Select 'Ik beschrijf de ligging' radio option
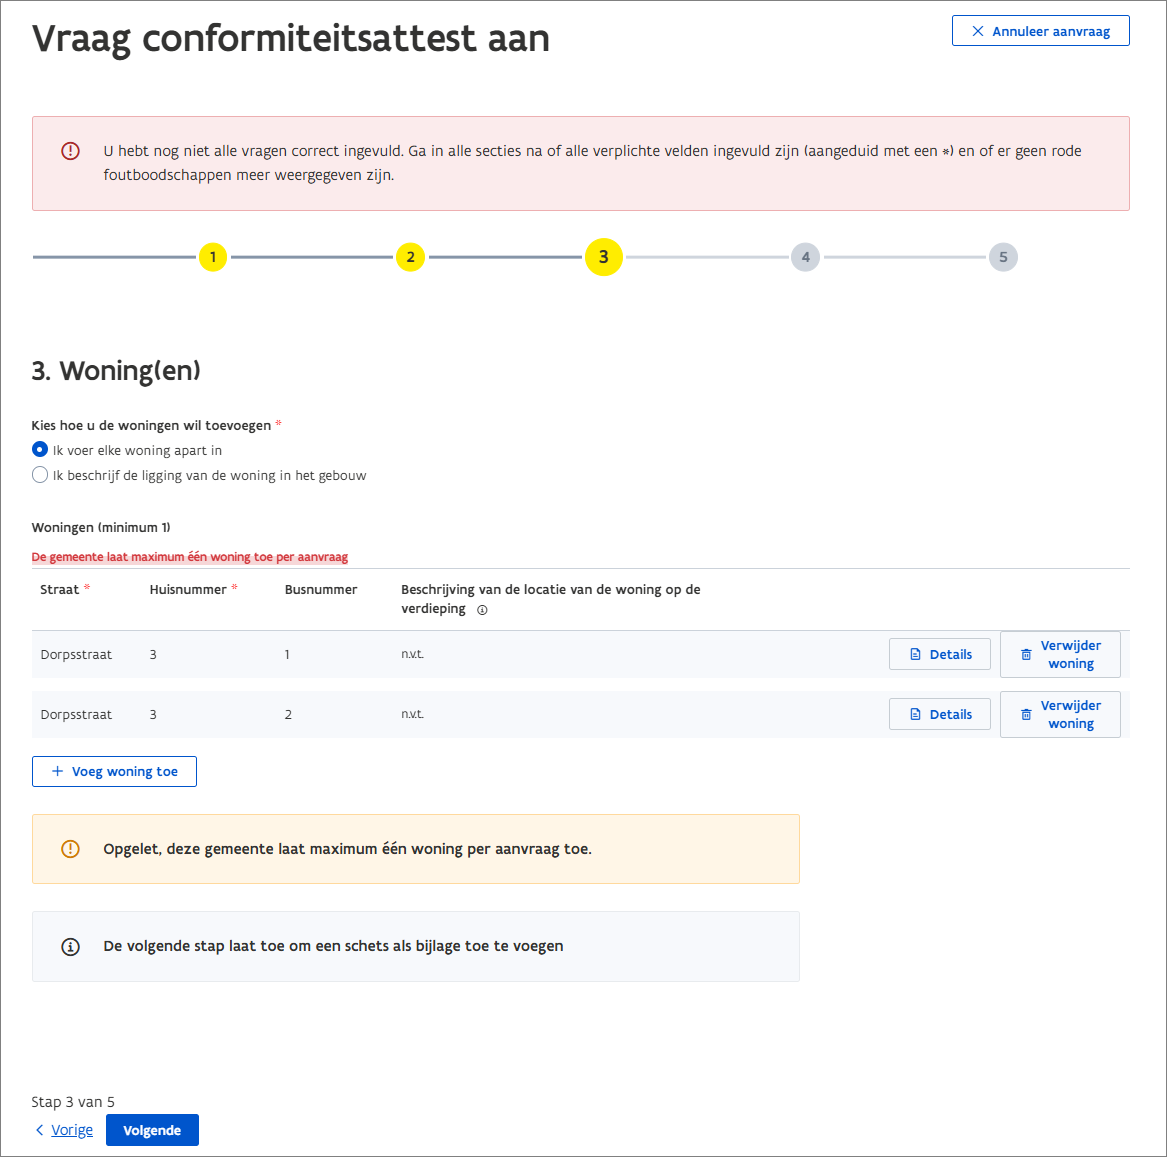Viewport: 1167px width, 1157px height. point(40,475)
